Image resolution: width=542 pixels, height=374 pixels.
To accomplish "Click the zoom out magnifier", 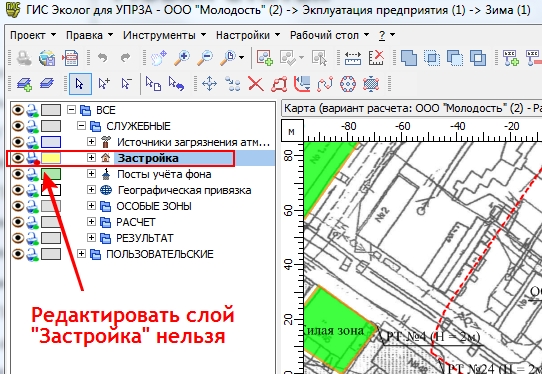I will tap(205, 58).
